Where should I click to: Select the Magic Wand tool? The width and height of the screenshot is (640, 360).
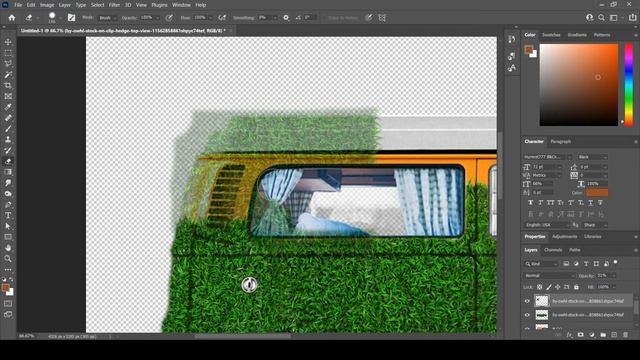point(8,75)
